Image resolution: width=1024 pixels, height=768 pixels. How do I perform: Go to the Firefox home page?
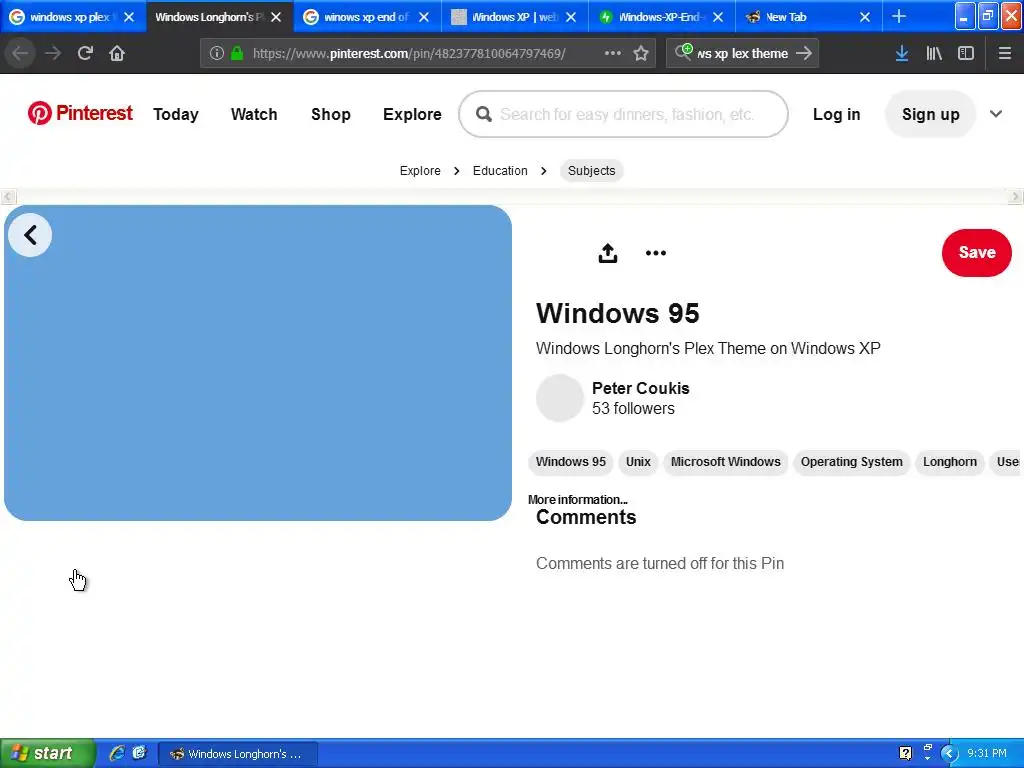[x=117, y=53]
